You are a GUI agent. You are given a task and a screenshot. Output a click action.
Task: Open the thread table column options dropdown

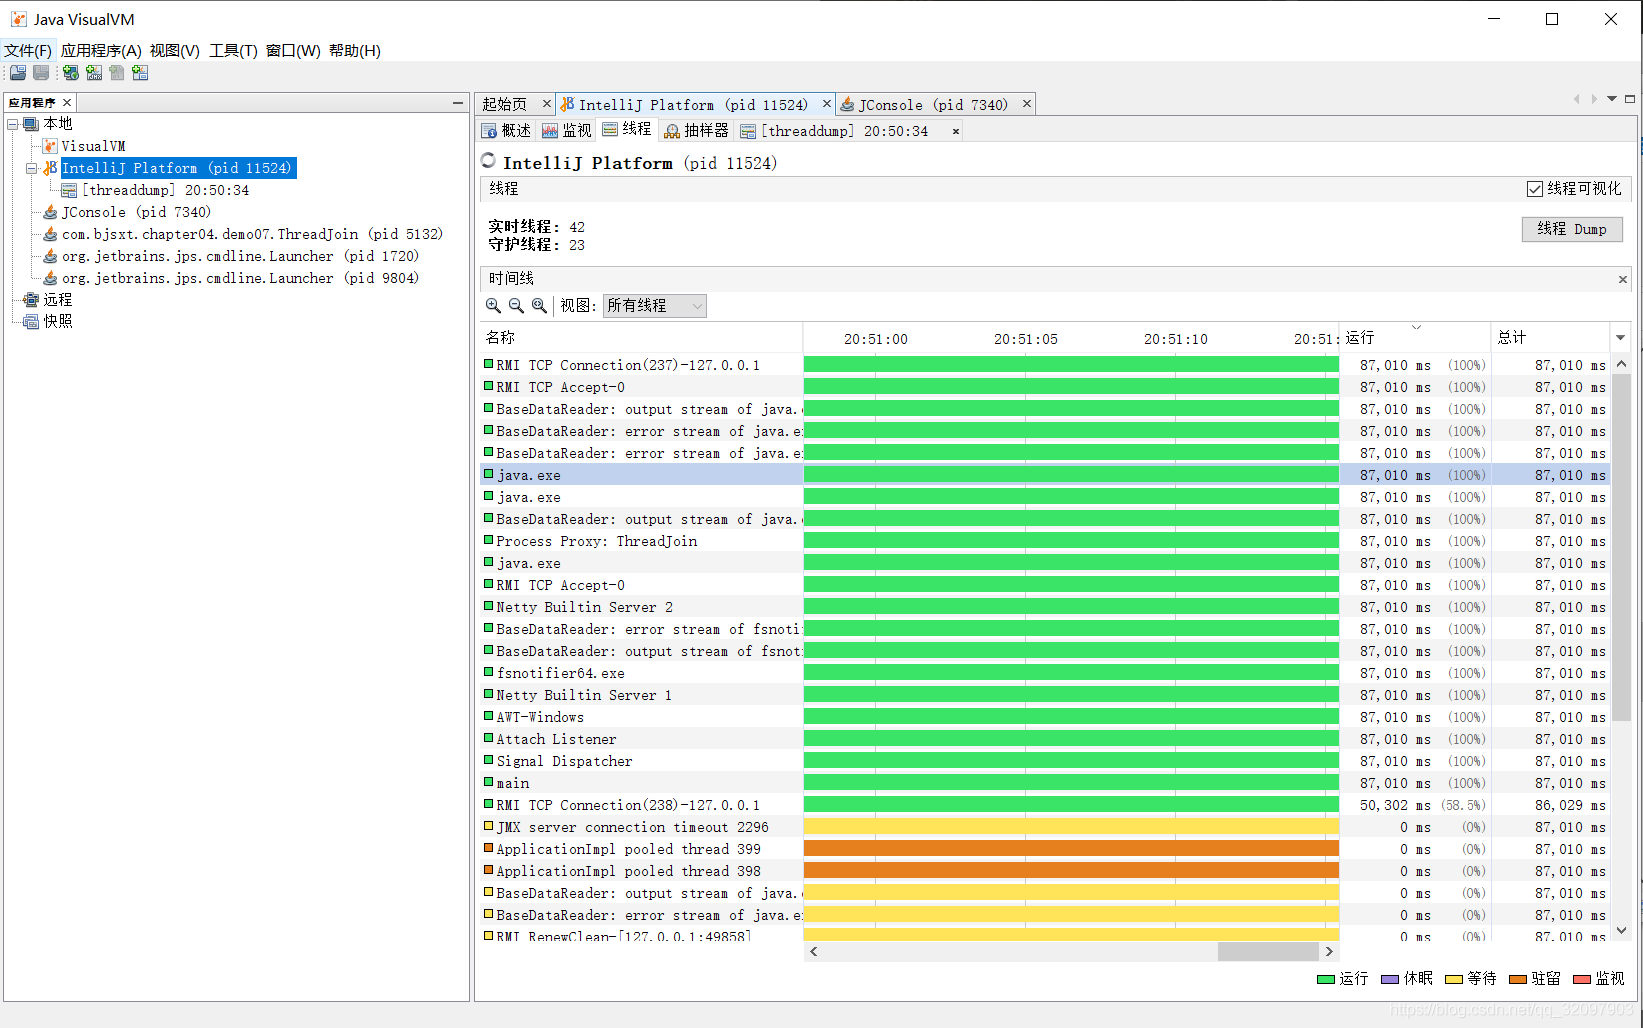[x=1621, y=337]
